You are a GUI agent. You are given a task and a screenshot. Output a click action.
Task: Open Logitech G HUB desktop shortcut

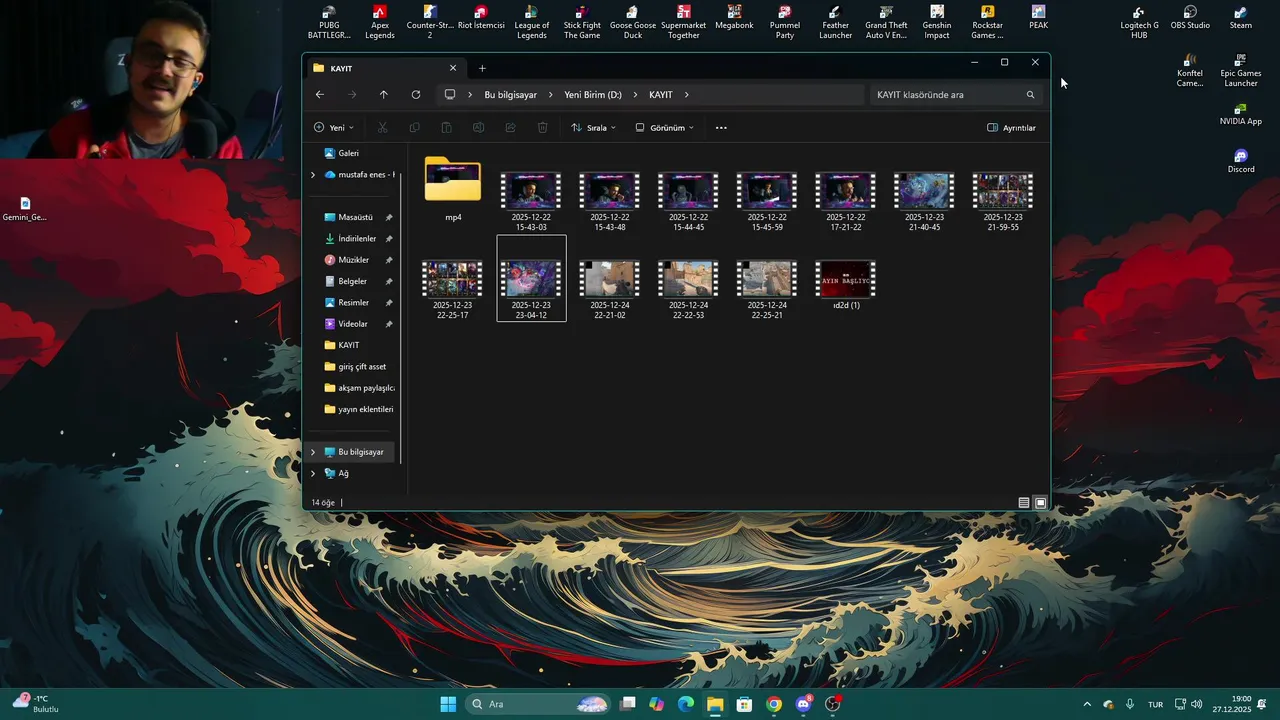coord(1139,21)
